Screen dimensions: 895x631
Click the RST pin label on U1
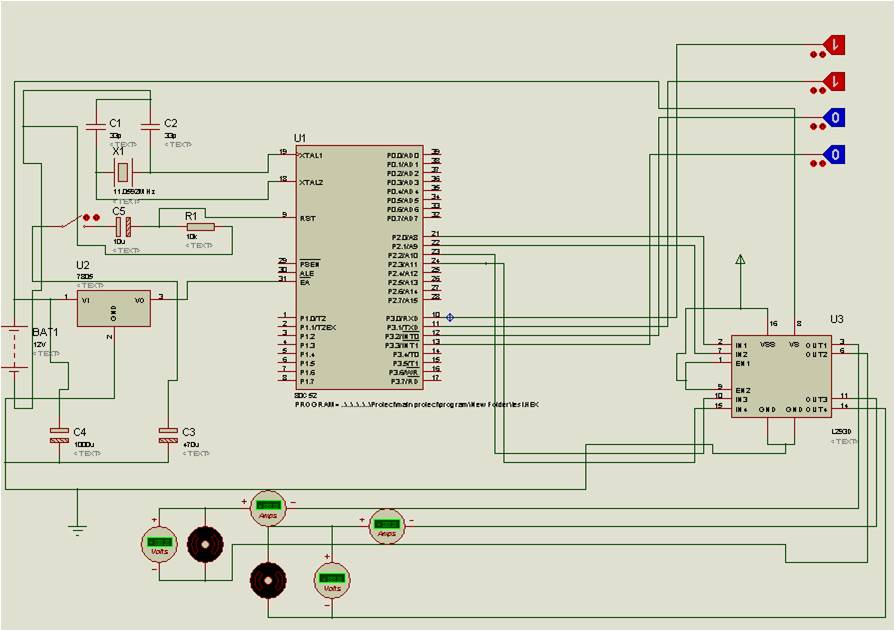[307, 219]
